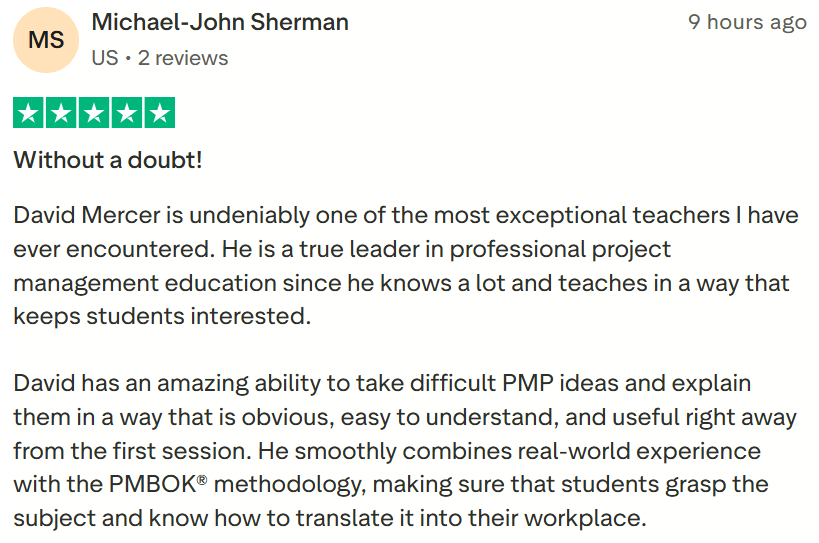Click the registered trademark symbol after PMBOK

pos(202,481)
